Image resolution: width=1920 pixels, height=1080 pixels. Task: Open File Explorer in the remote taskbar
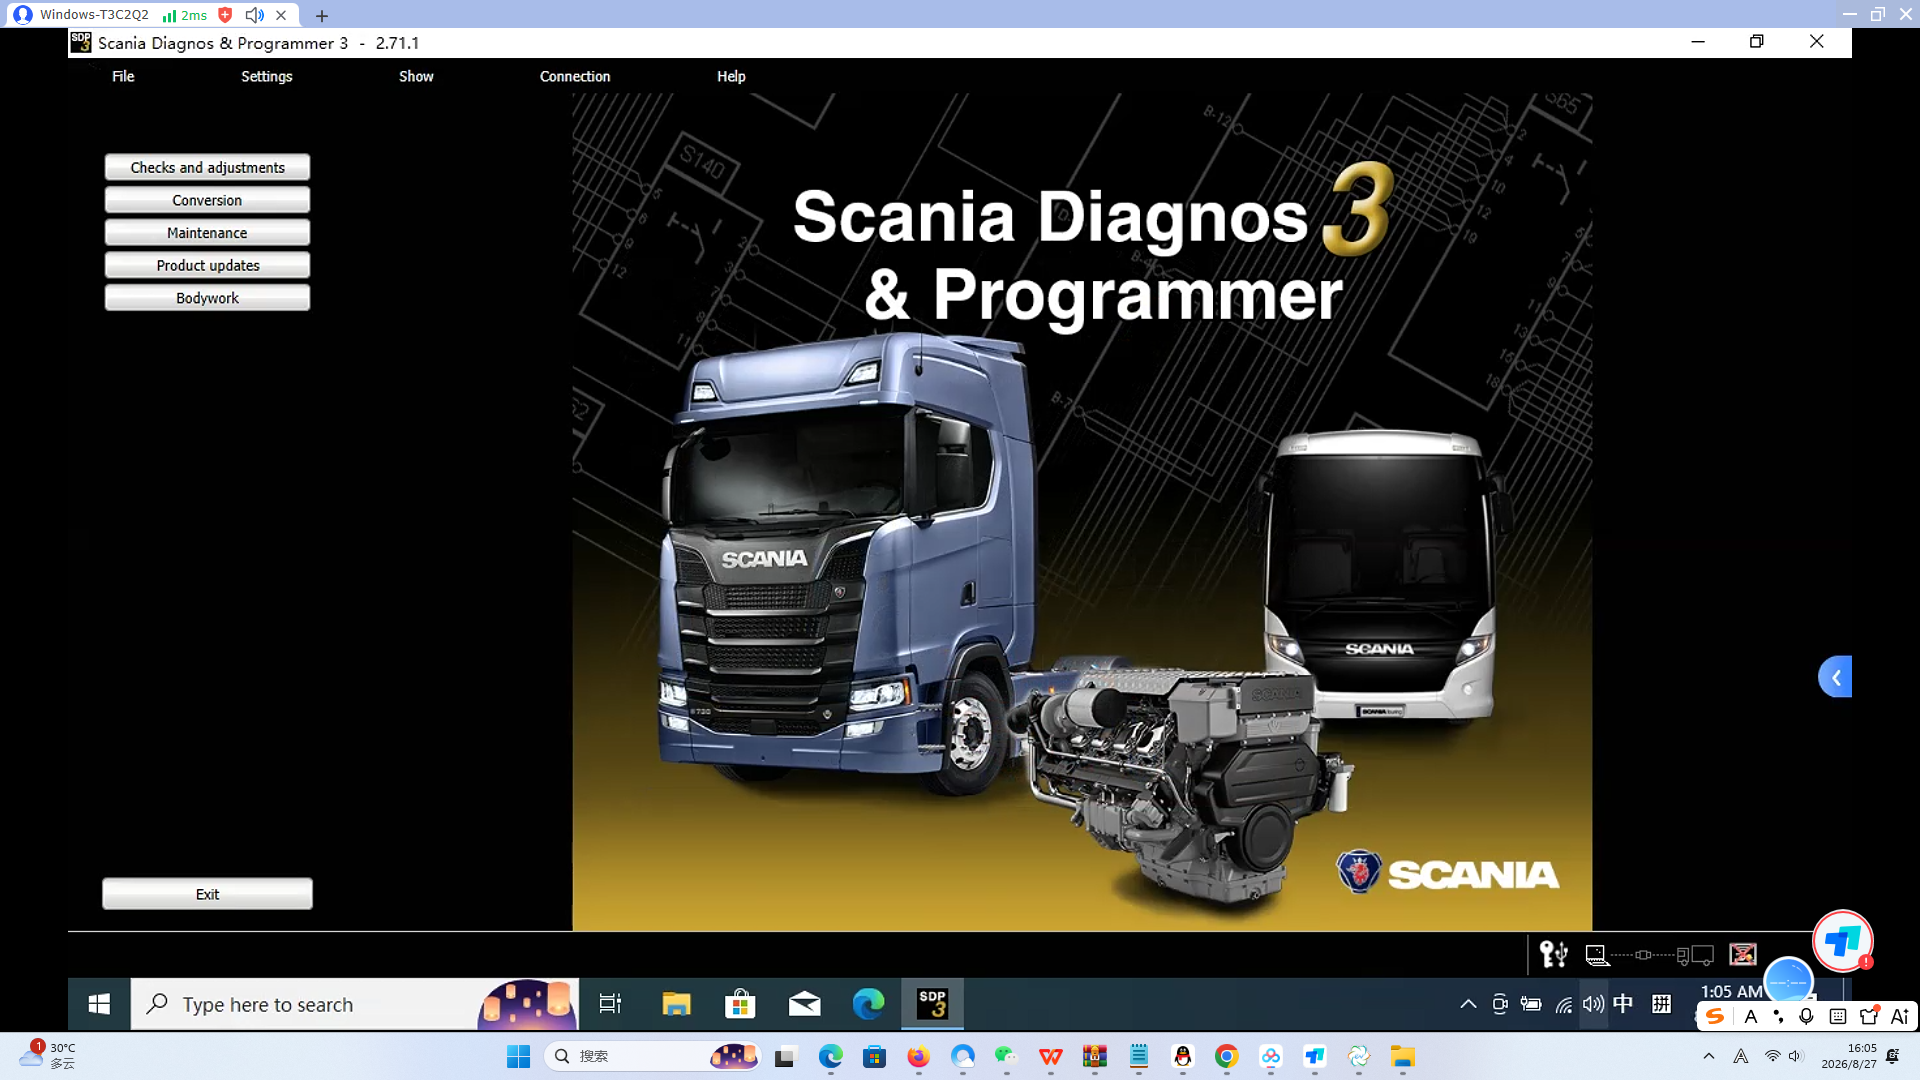(x=676, y=1004)
